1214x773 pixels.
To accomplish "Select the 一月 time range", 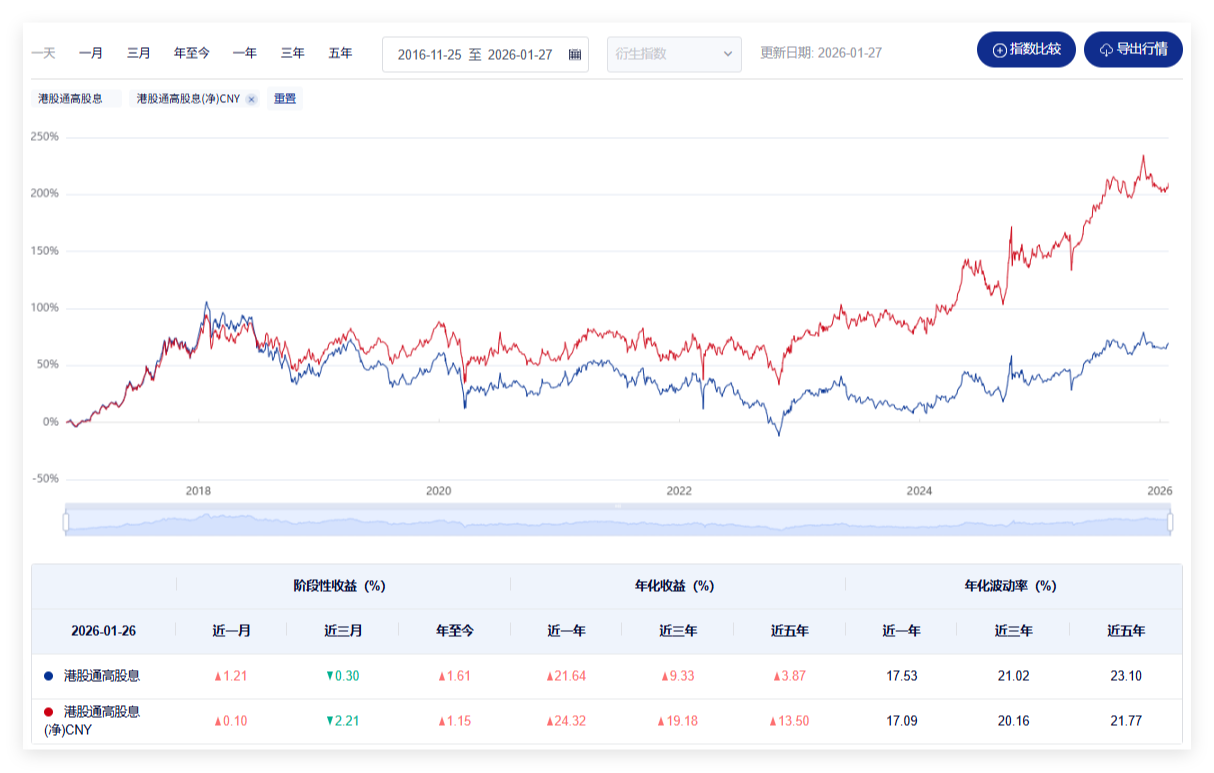I will point(91,53).
